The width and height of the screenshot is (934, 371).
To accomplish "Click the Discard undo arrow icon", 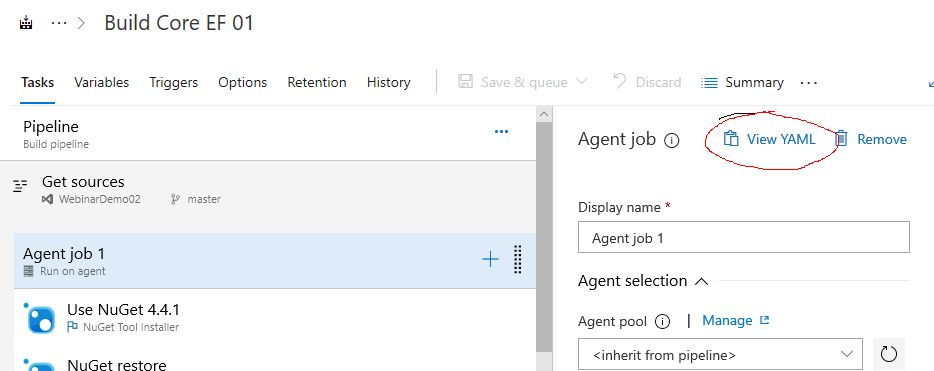I will [619, 81].
